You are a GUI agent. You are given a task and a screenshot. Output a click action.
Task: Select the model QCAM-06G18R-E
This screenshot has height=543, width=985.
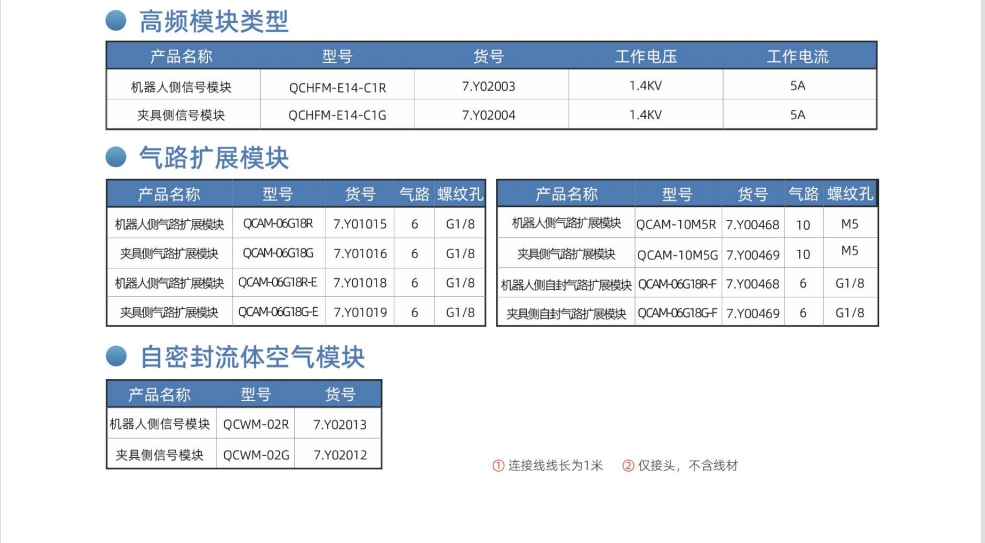278,283
